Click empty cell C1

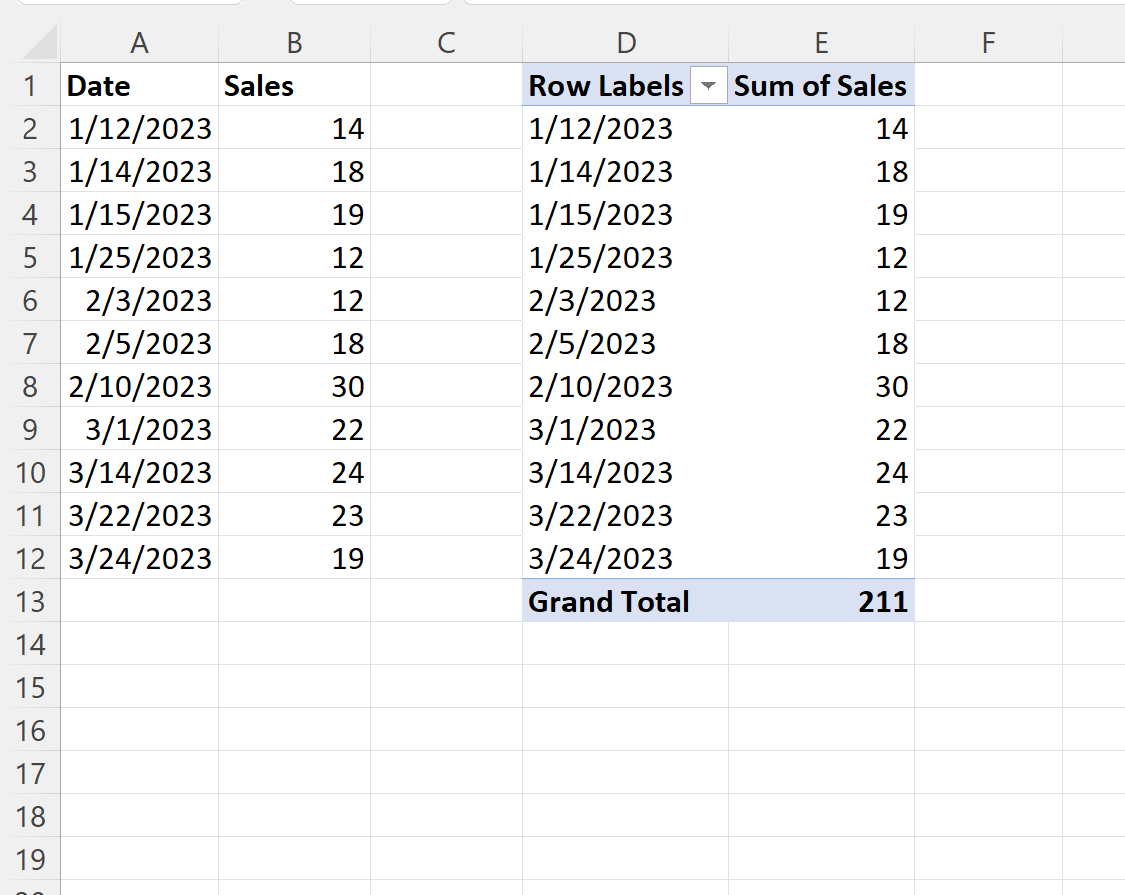click(x=446, y=86)
